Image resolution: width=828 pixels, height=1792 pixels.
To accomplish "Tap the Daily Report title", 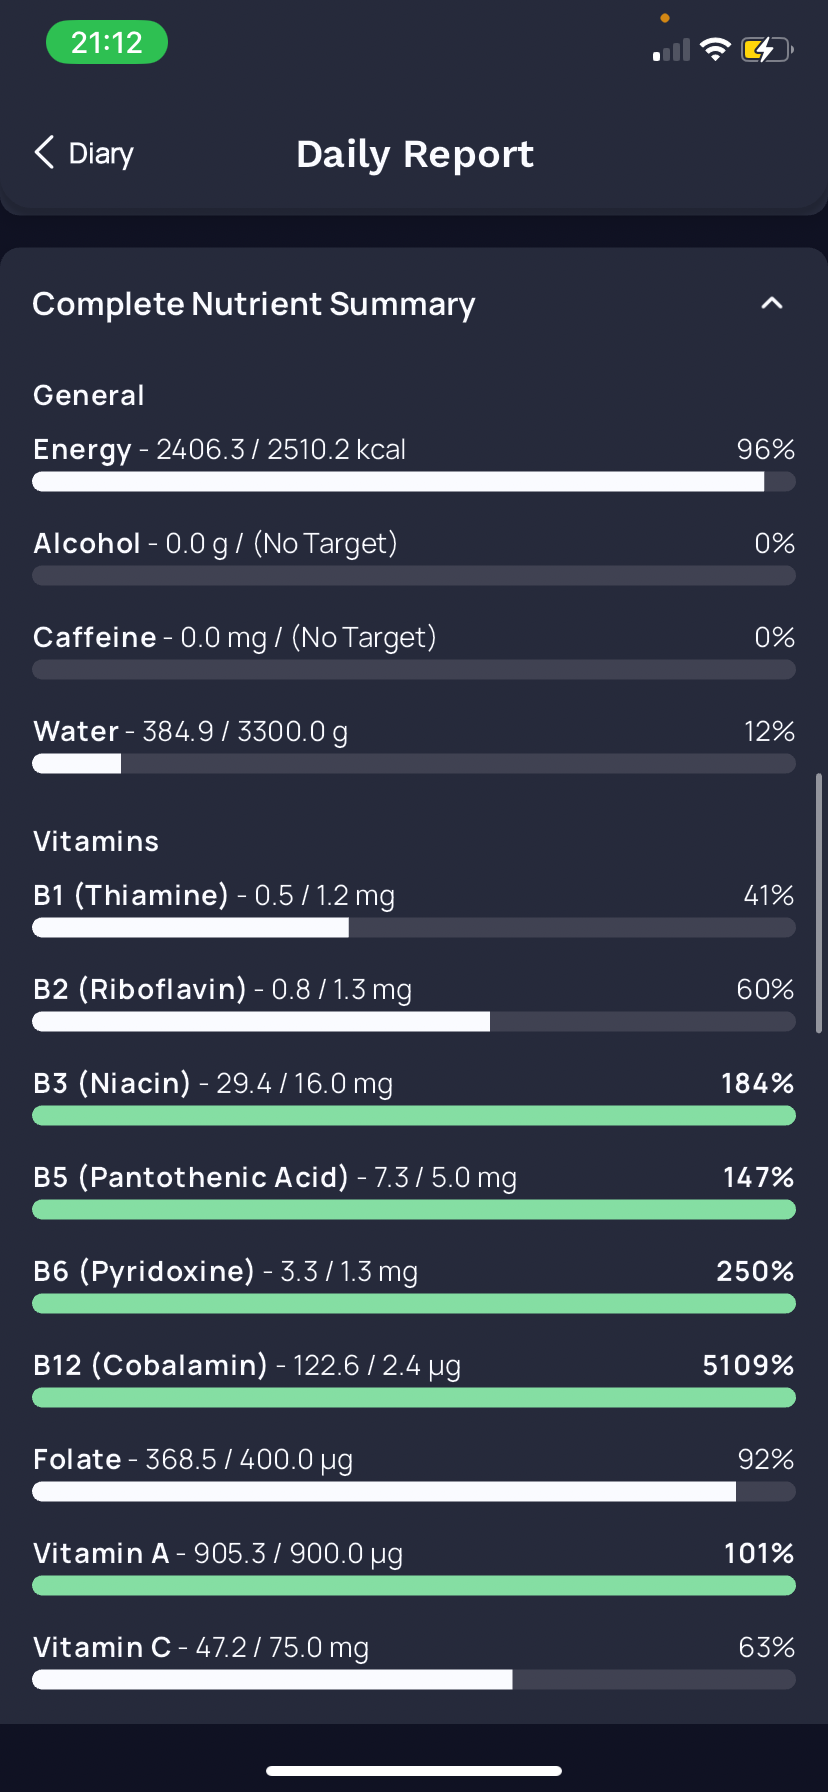I will tap(415, 154).
